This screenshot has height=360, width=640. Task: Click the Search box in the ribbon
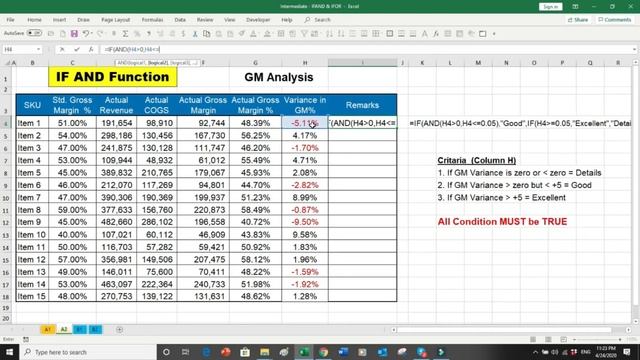[318, 20]
